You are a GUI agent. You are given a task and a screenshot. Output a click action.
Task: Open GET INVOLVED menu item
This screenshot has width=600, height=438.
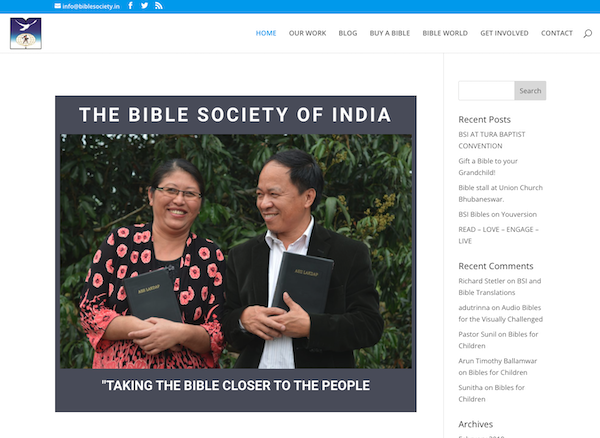coord(504,33)
